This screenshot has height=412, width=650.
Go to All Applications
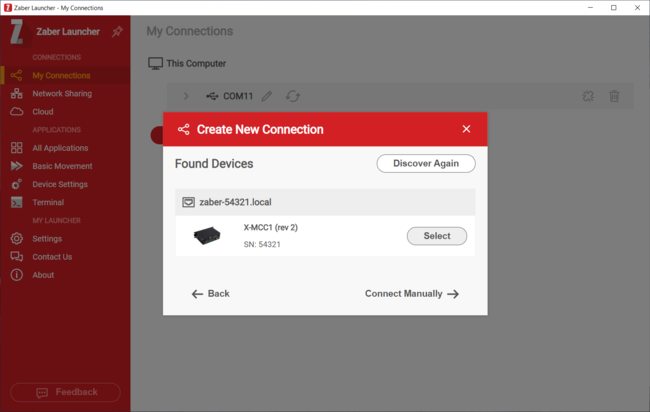coord(60,148)
